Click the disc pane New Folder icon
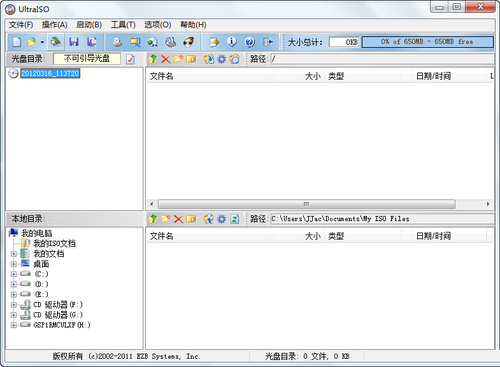 pos(178,59)
